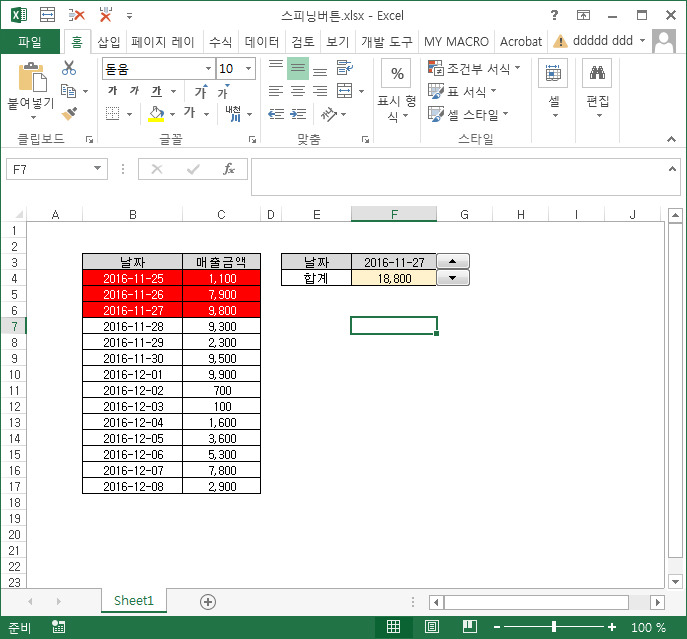Increase the font size

coord(201,91)
